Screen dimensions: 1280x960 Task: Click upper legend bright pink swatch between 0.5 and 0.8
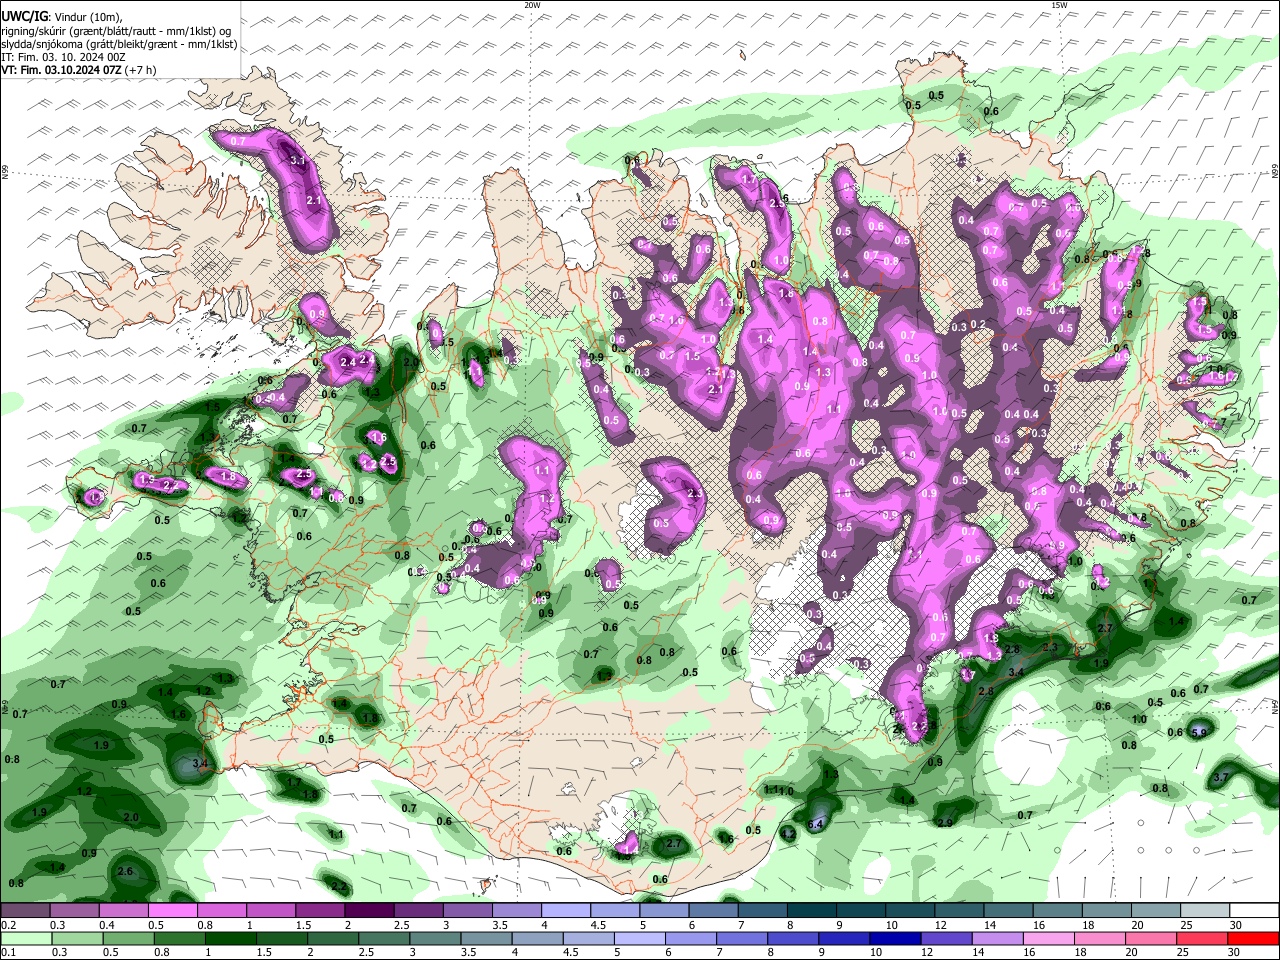pos(172,911)
